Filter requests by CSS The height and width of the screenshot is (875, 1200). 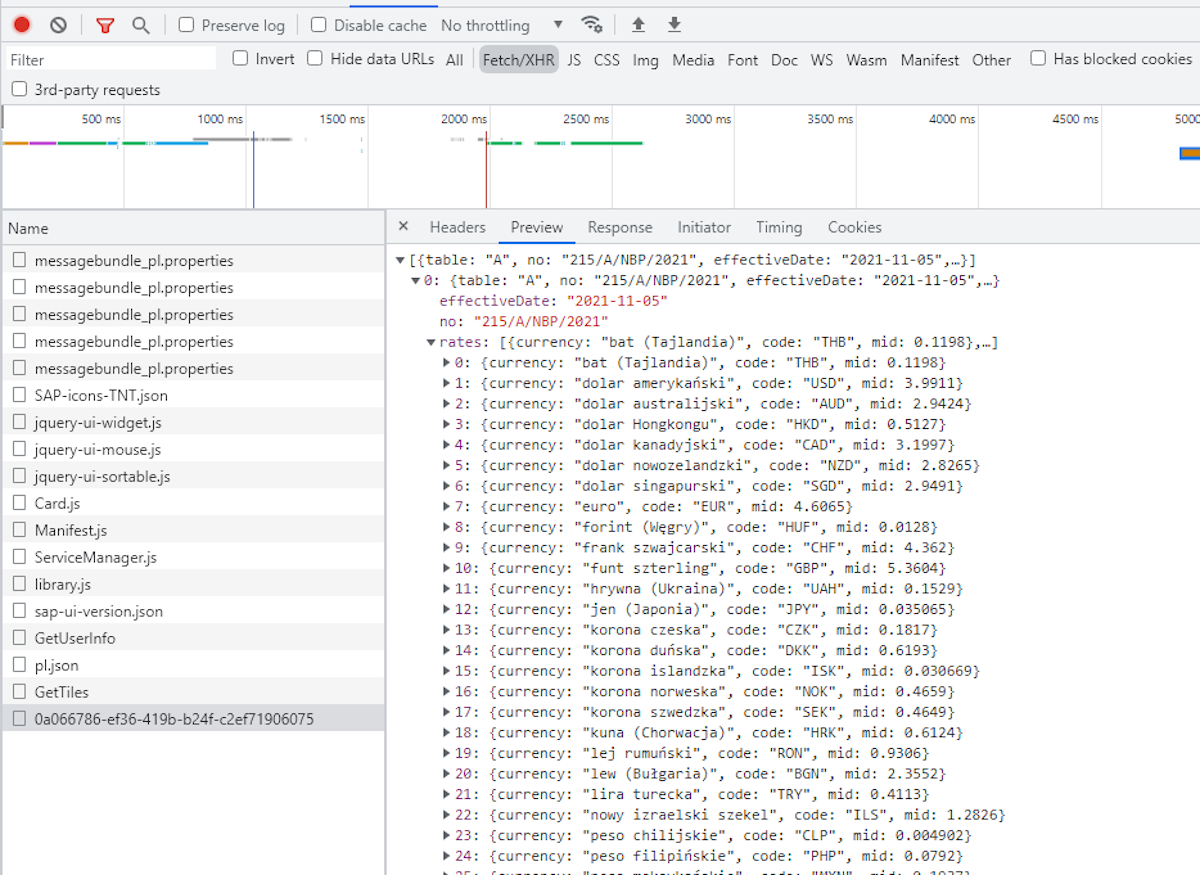point(607,60)
